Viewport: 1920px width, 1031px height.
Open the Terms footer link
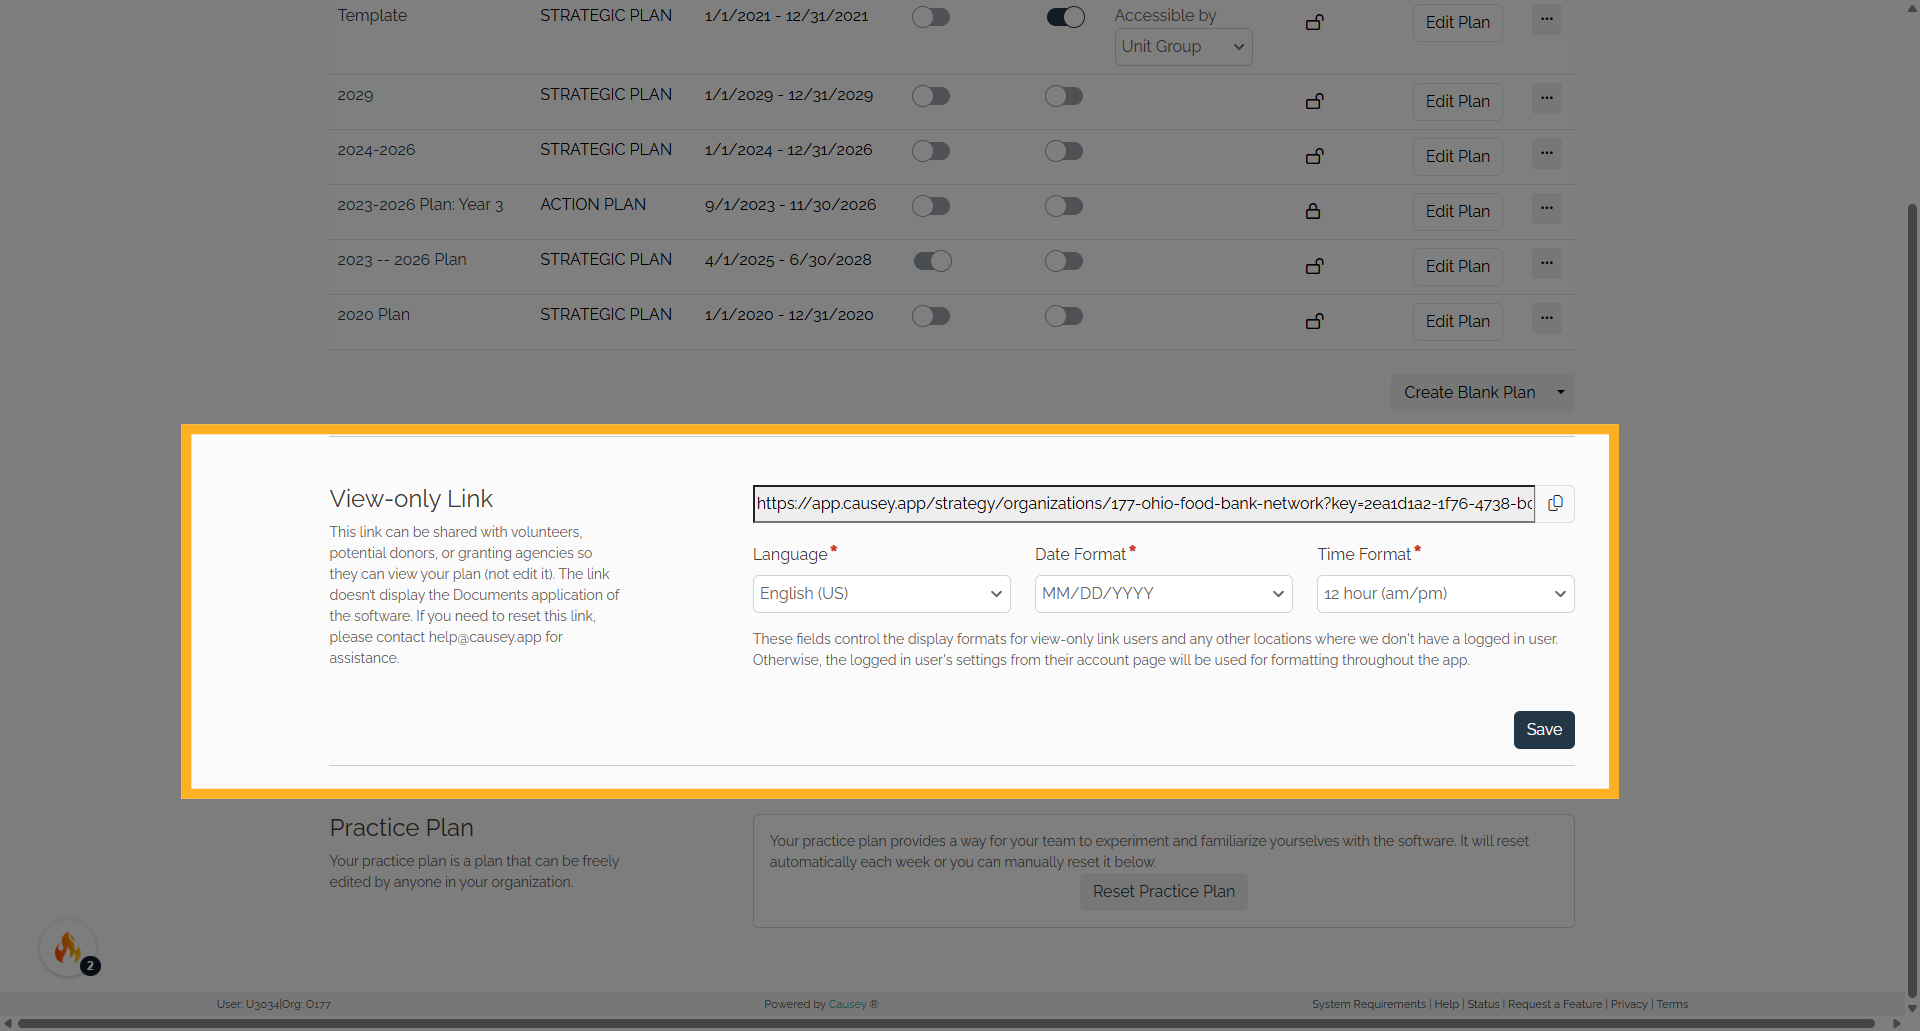[1672, 1005]
